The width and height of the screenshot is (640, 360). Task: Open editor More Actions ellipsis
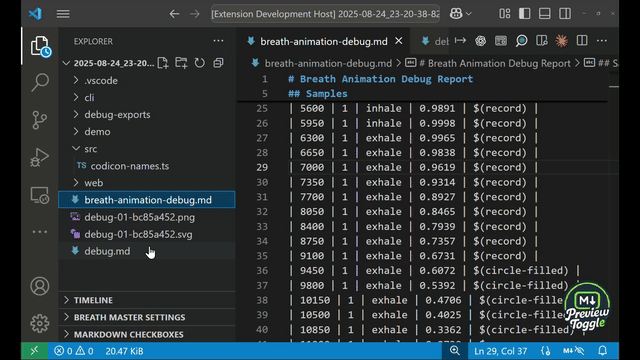(602, 40)
